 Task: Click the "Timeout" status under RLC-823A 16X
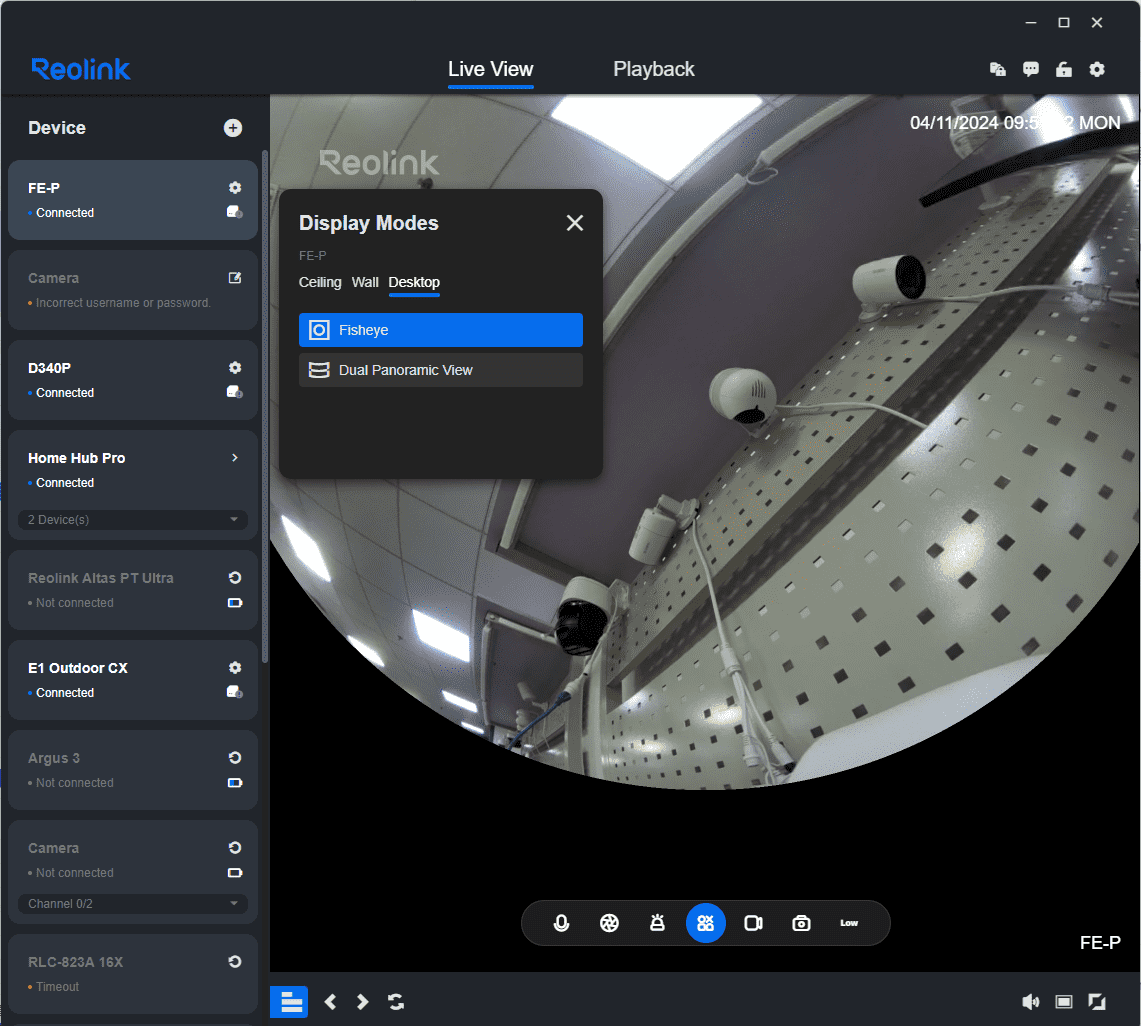[57, 987]
